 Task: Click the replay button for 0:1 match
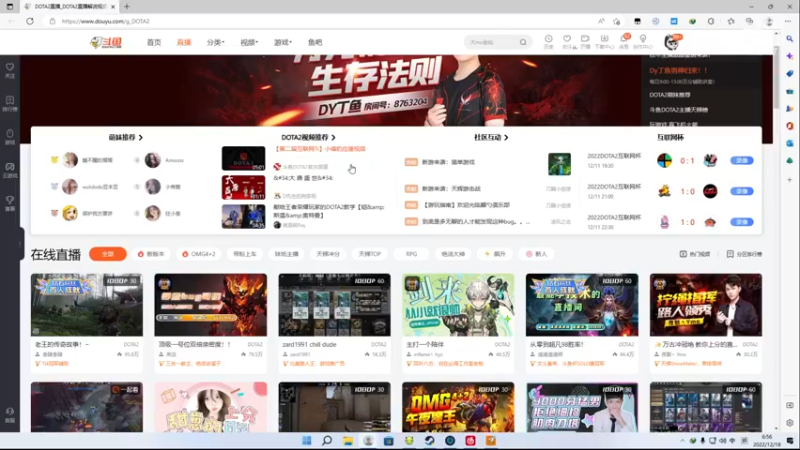click(741, 160)
